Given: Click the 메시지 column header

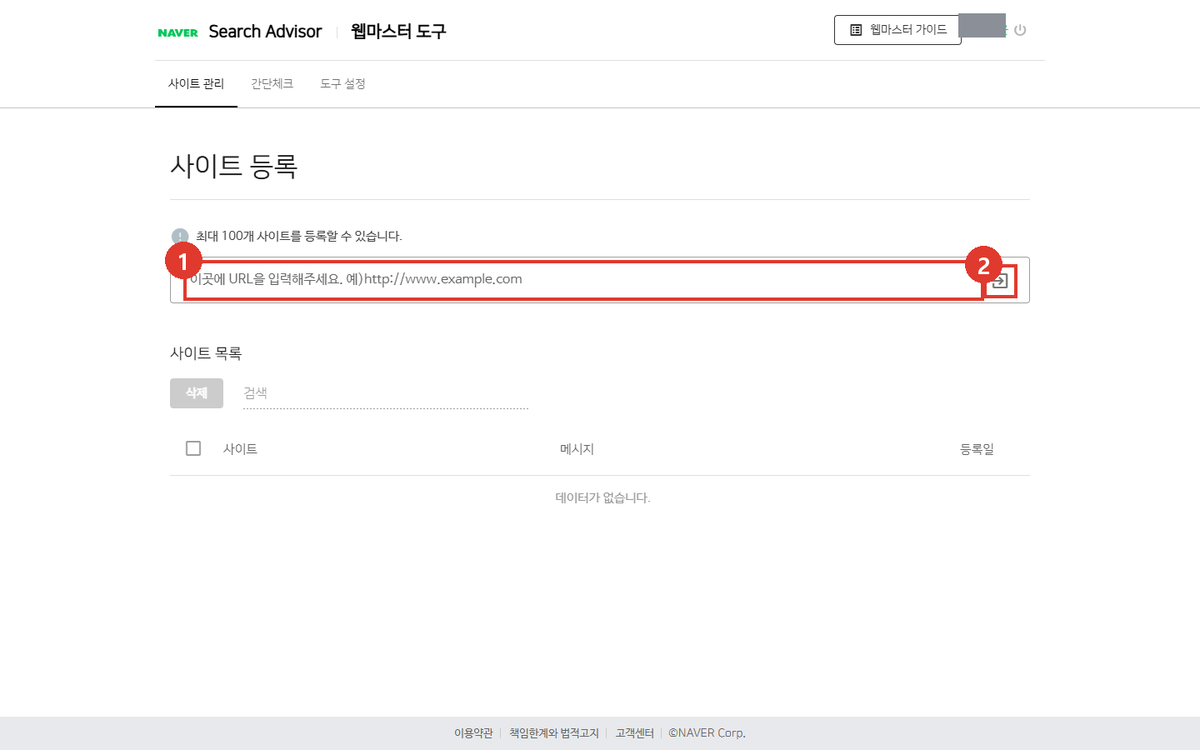Looking at the screenshot, I should (577, 449).
